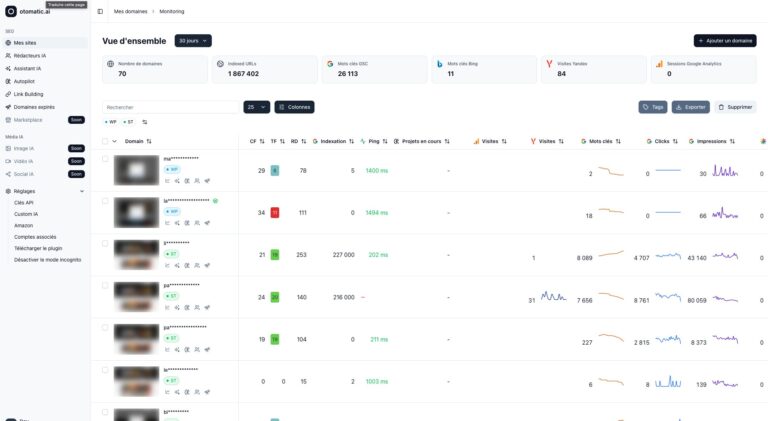Open the 30 jours period dropdown
The image size is (768, 421).
coord(193,41)
